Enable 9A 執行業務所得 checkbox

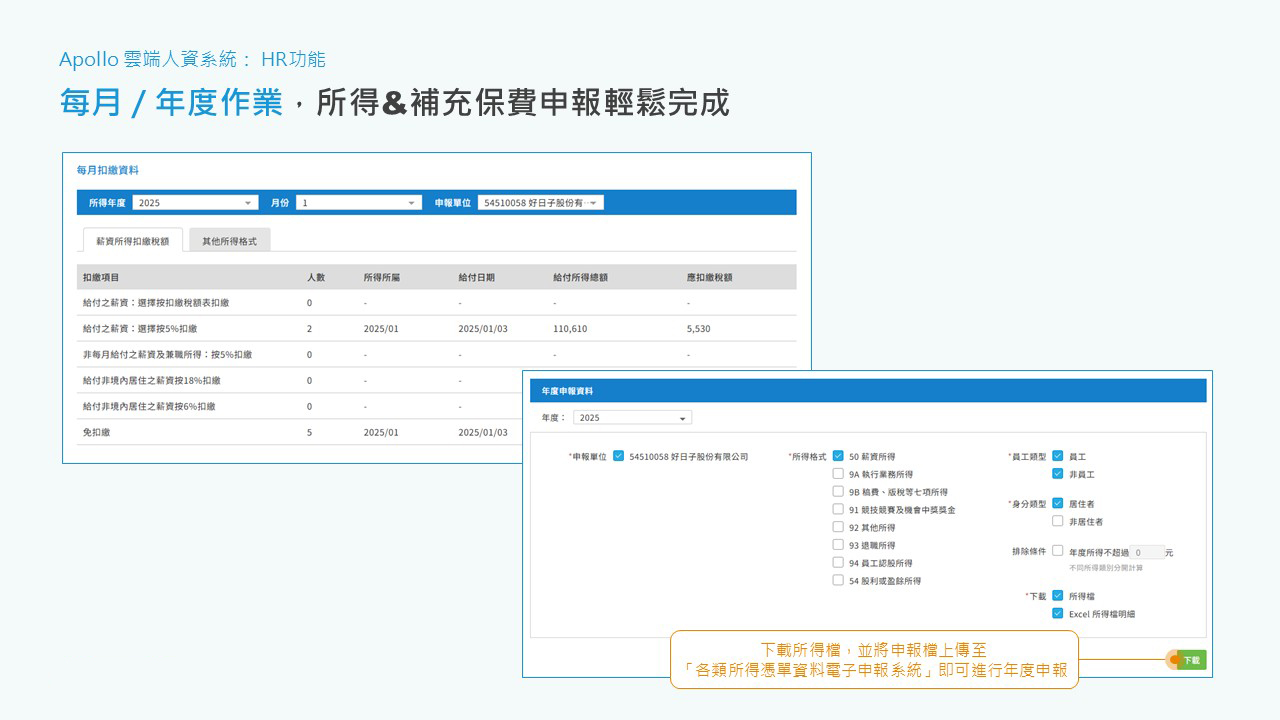pyautogui.click(x=838, y=473)
